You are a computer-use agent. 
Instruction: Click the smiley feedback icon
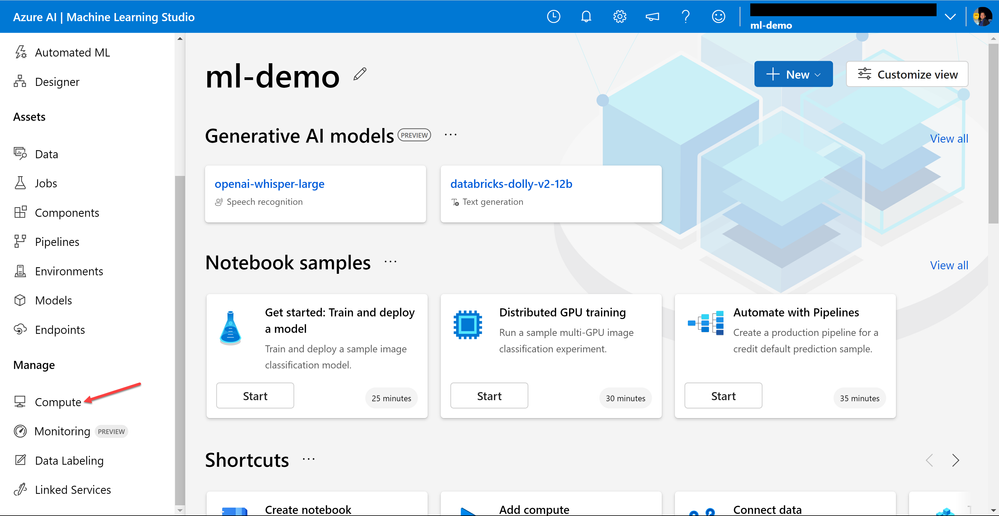tap(719, 17)
